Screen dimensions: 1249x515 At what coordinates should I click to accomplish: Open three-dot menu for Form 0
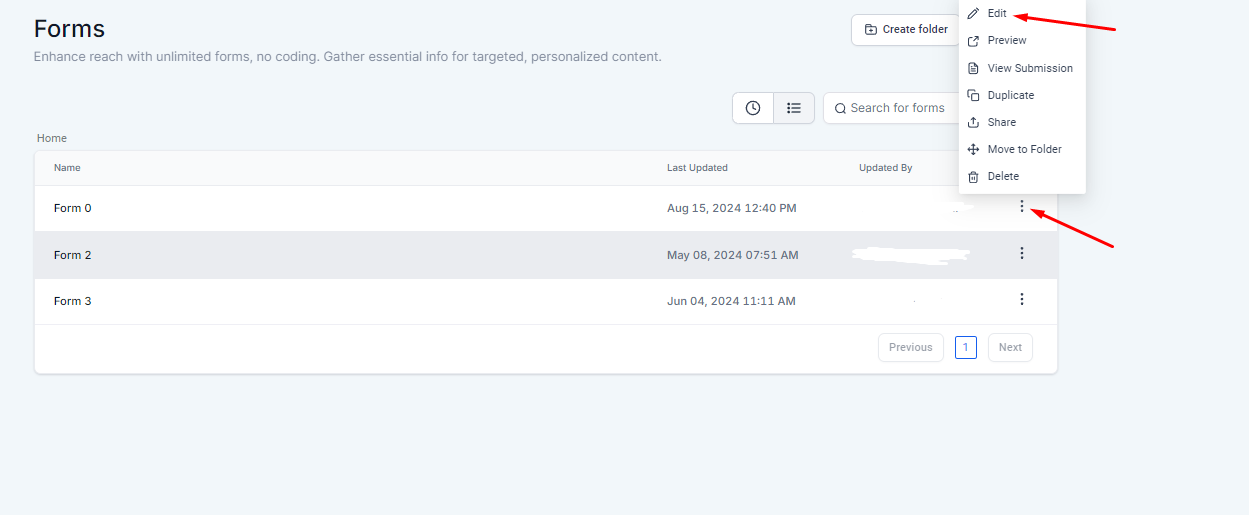[x=1021, y=207]
